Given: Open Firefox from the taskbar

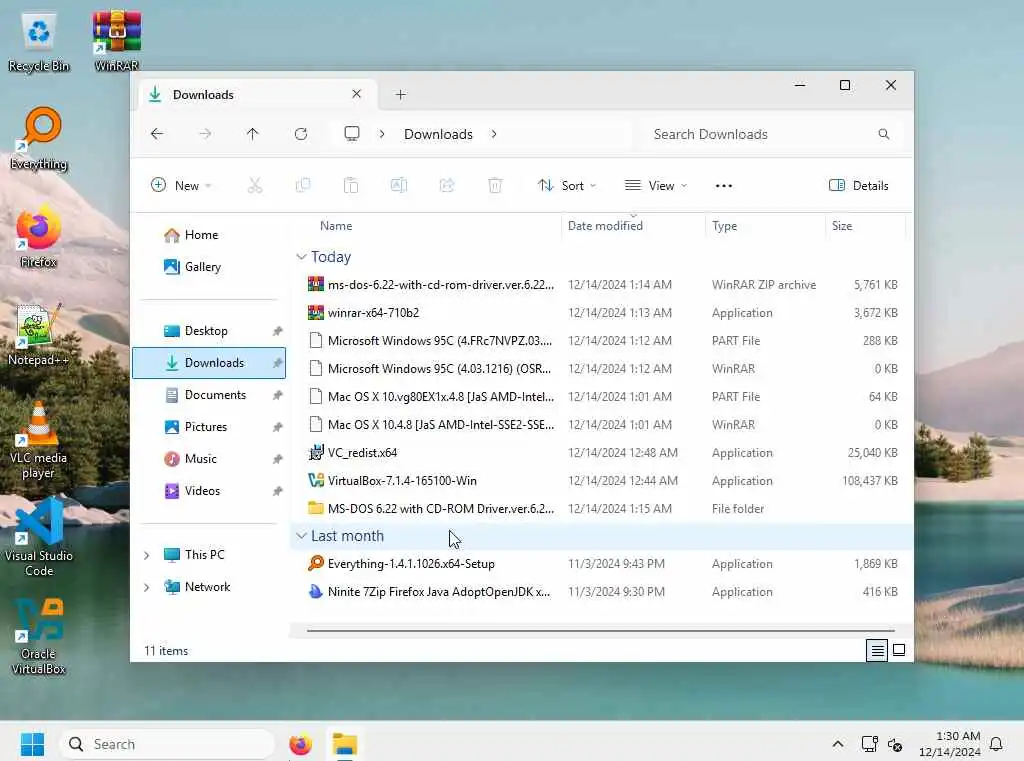Looking at the screenshot, I should [x=300, y=744].
